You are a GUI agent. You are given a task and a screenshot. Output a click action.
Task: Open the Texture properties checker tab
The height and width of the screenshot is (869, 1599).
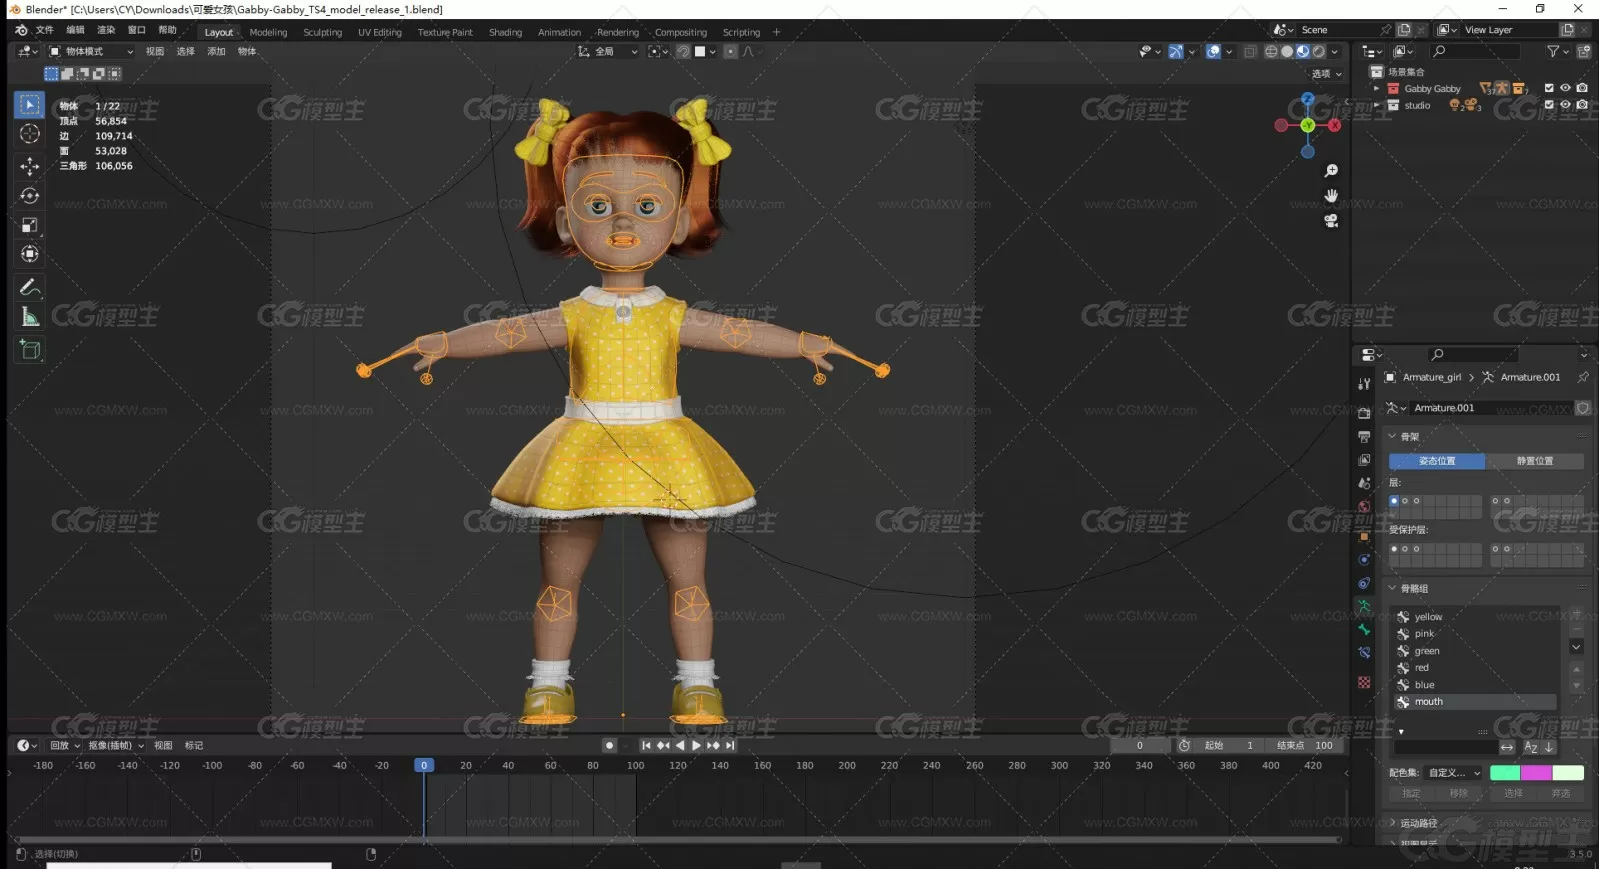pos(1364,683)
